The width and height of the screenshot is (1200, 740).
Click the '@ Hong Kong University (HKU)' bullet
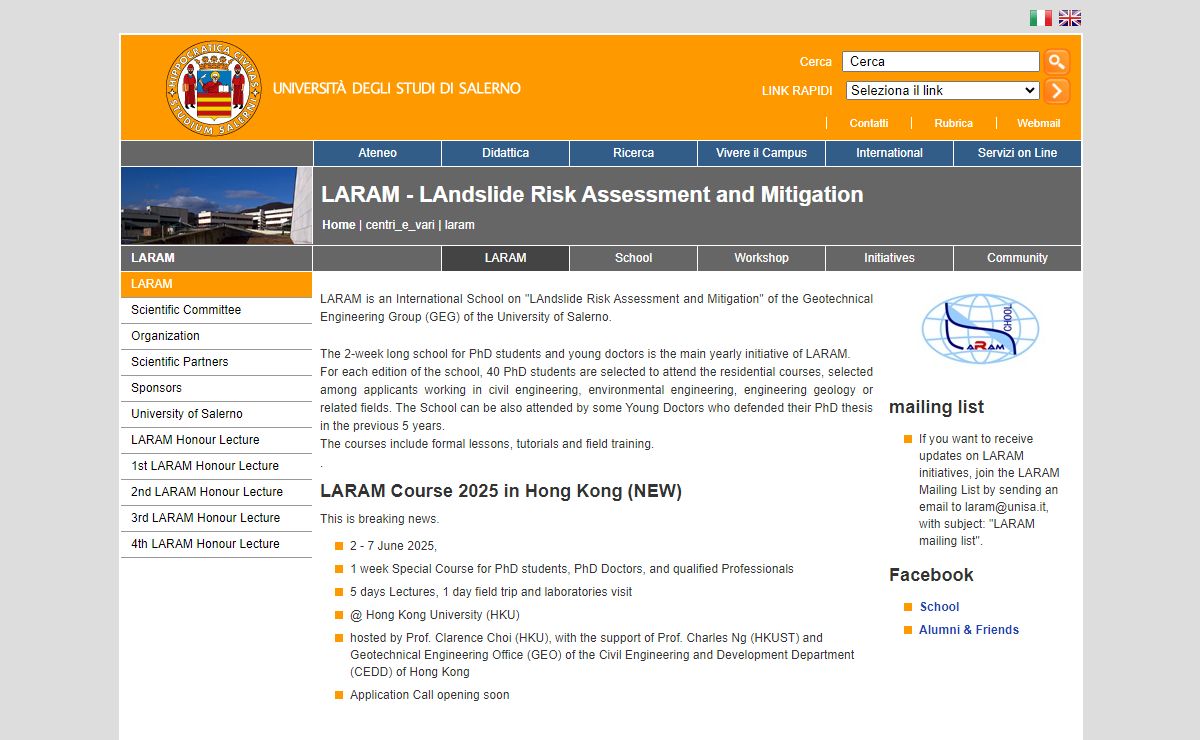[435, 615]
